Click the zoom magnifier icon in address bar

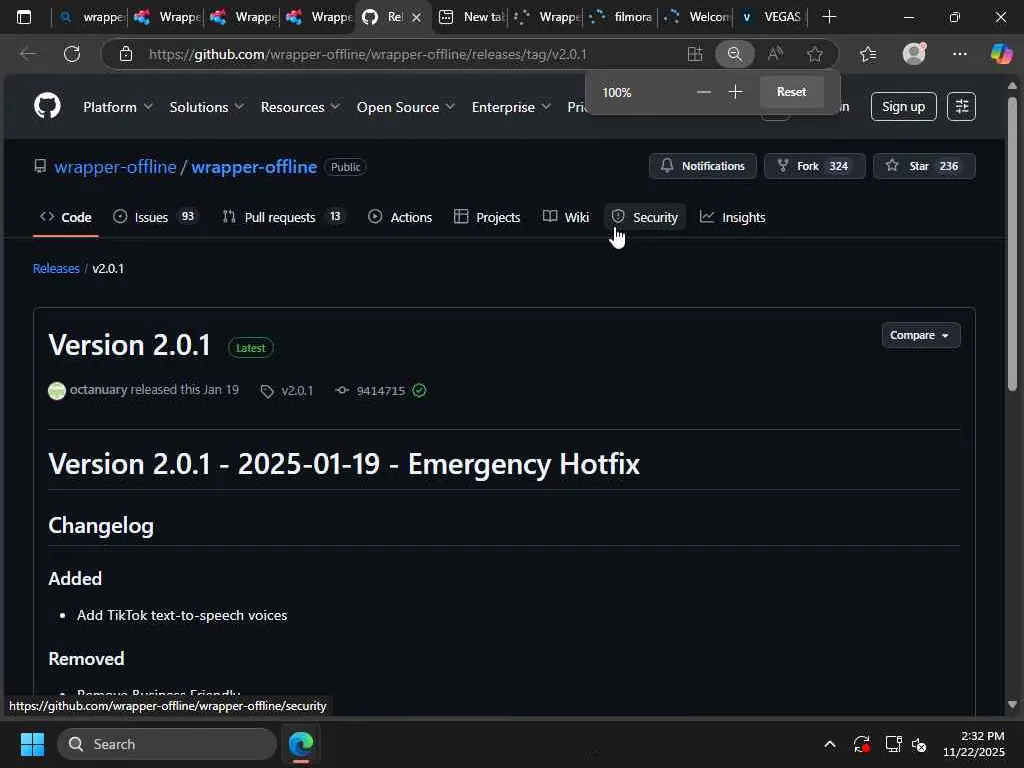[x=735, y=54]
